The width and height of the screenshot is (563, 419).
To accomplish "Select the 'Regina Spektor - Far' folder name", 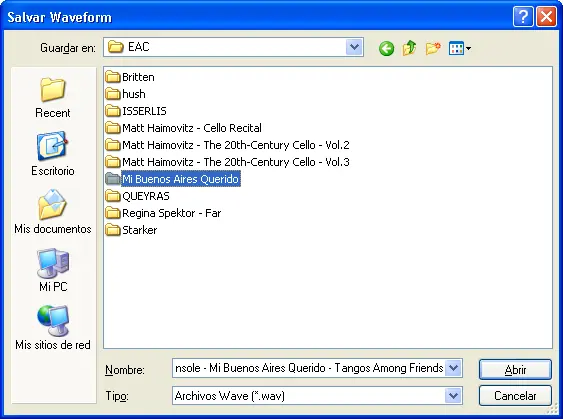I will [x=172, y=213].
